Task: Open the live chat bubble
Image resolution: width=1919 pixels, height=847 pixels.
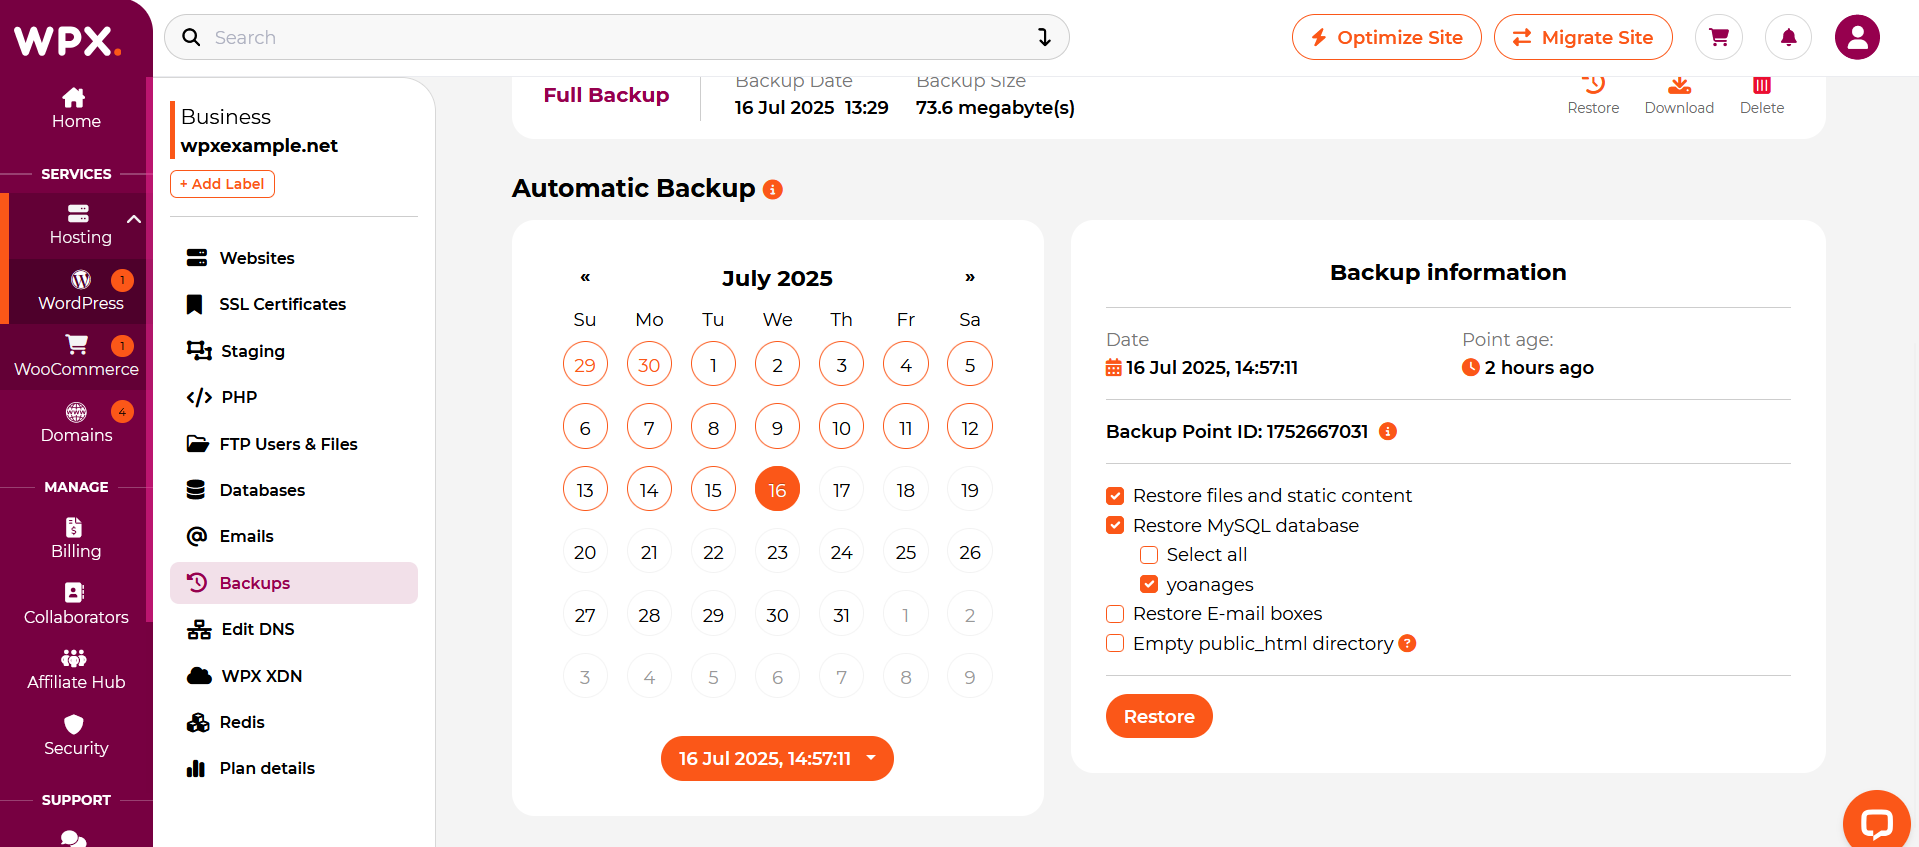Action: [1876, 822]
